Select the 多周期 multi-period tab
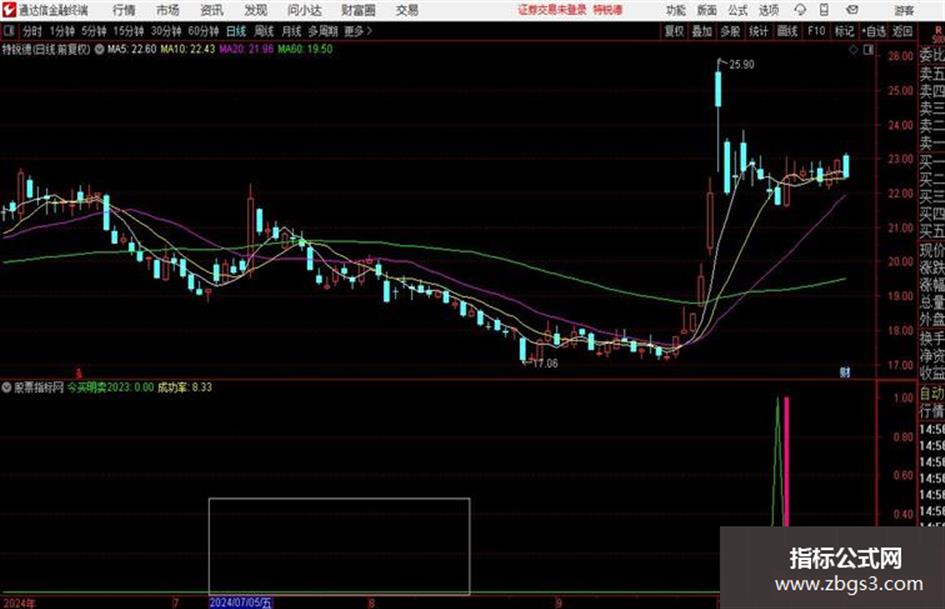The height and width of the screenshot is (609, 945). click(x=324, y=31)
